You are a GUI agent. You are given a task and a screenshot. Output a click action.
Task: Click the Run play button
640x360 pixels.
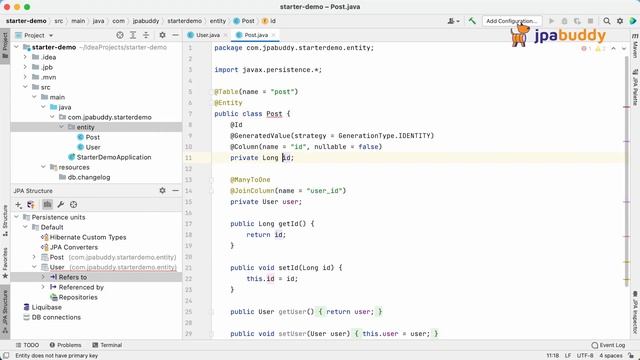tap(551, 21)
